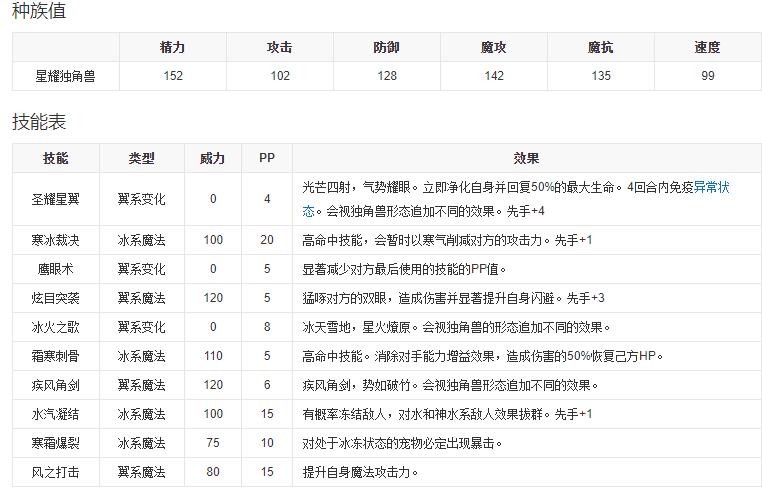This screenshot has height=497, width=762.
Task: Click the 精力 column header
Action: [x=172, y=47]
